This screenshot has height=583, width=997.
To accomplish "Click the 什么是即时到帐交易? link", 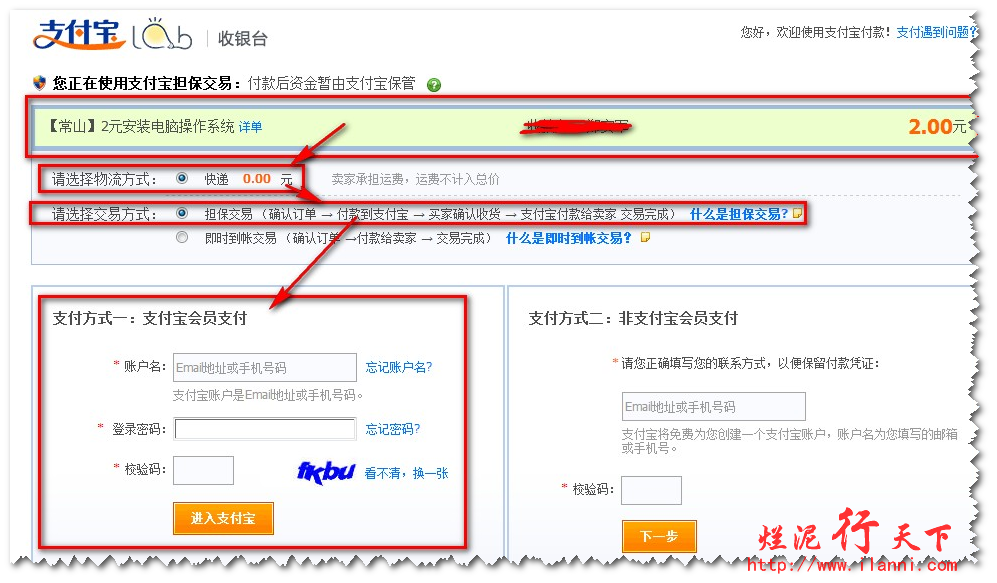I will click(568, 238).
